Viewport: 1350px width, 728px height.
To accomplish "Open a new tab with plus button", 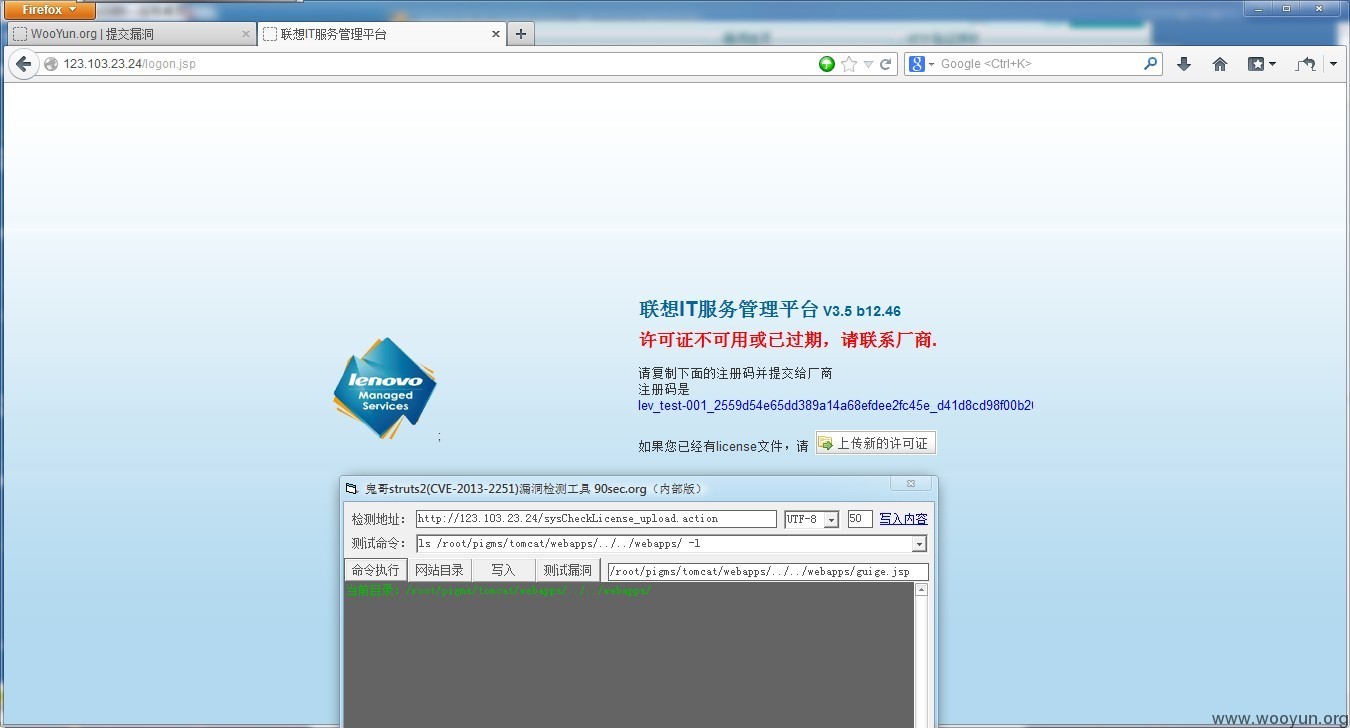I will [x=520, y=34].
